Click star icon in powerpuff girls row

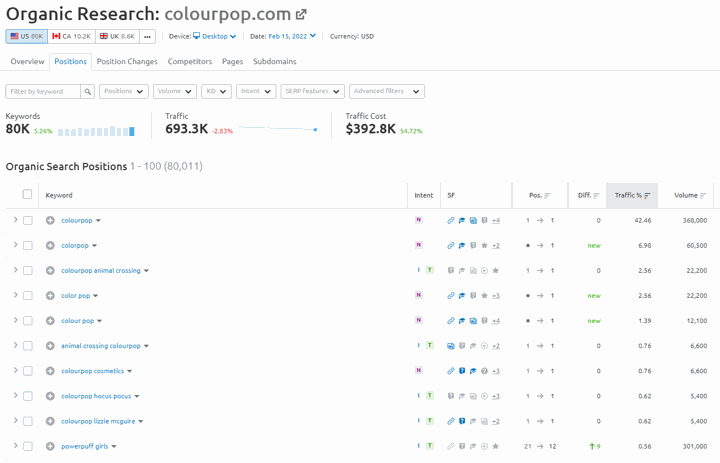tap(495, 446)
